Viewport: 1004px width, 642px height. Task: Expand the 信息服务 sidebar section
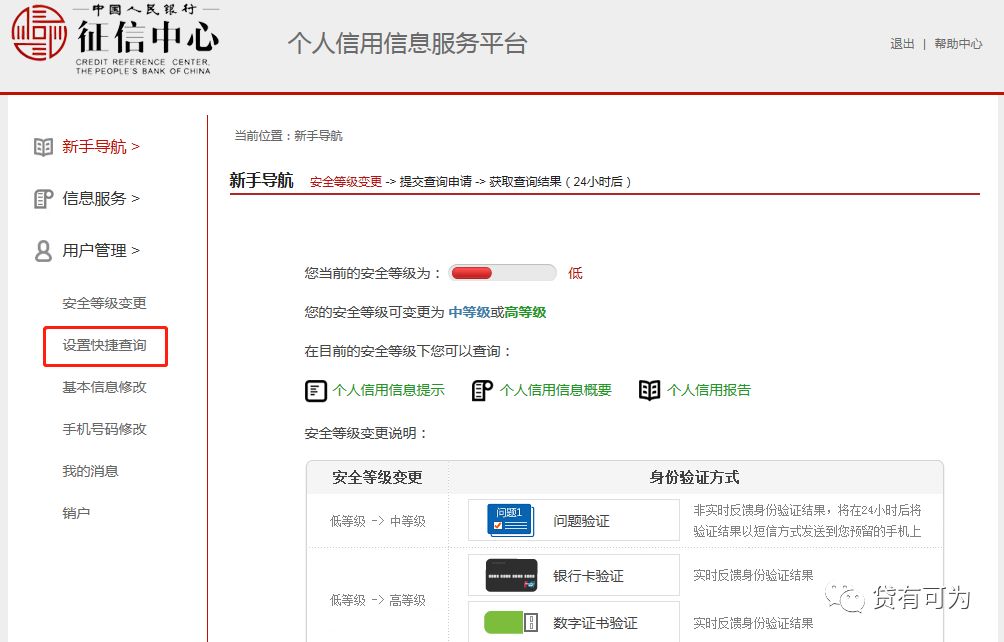tap(96, 198)
